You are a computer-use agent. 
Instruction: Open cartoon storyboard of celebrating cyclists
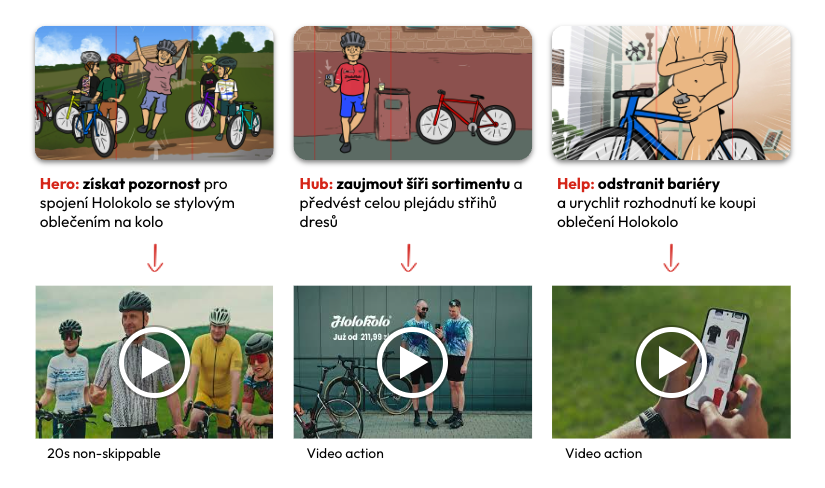[154, 93]
